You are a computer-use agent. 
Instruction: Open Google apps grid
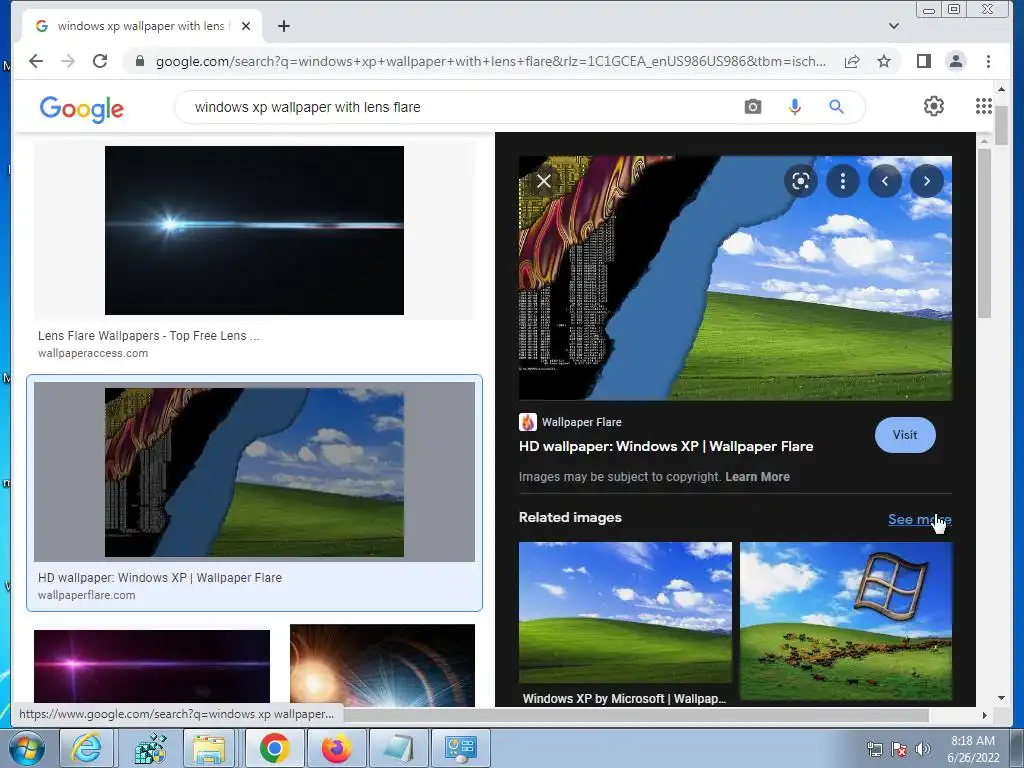click(x=984, y=106)
